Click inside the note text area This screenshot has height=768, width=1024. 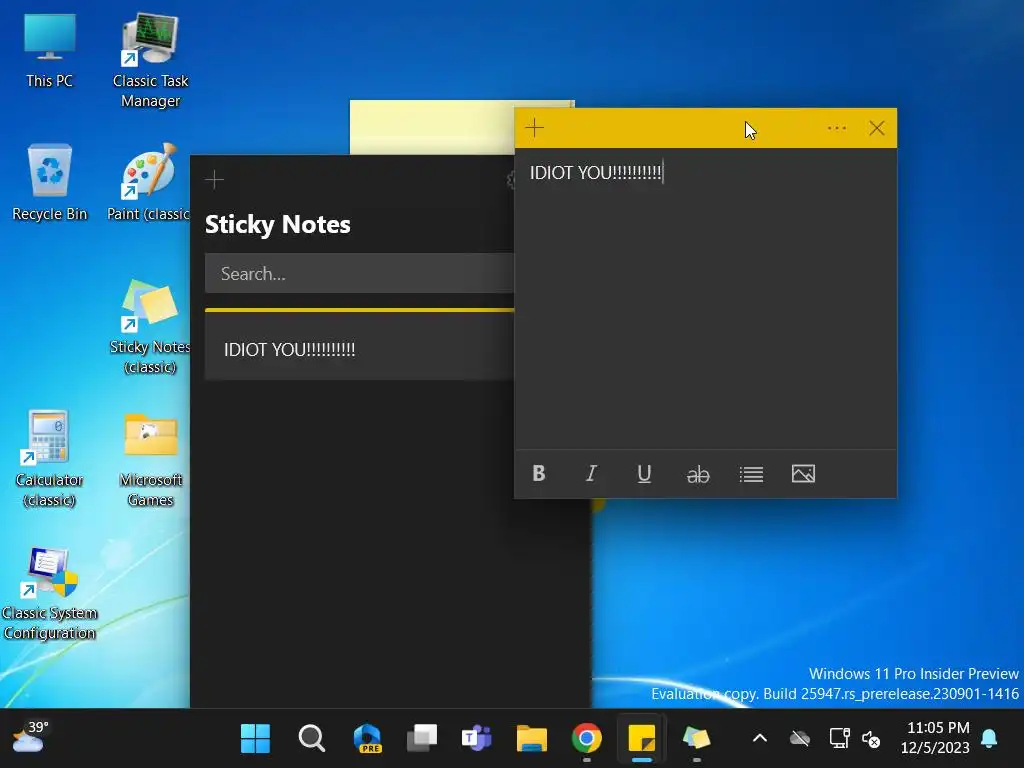705,298
